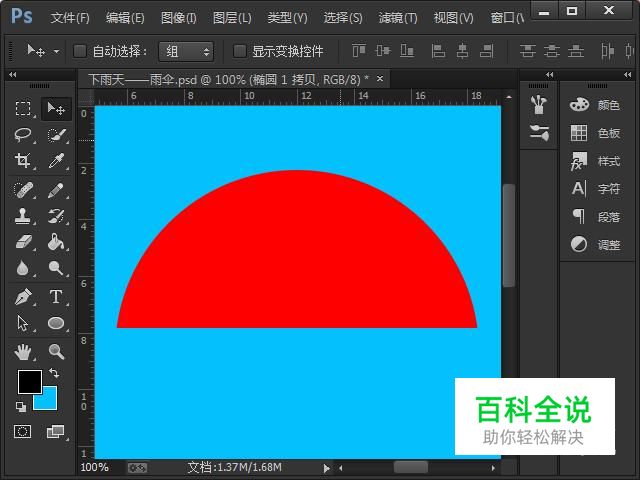Open the 视图(V) menu

tap(453, 18)
